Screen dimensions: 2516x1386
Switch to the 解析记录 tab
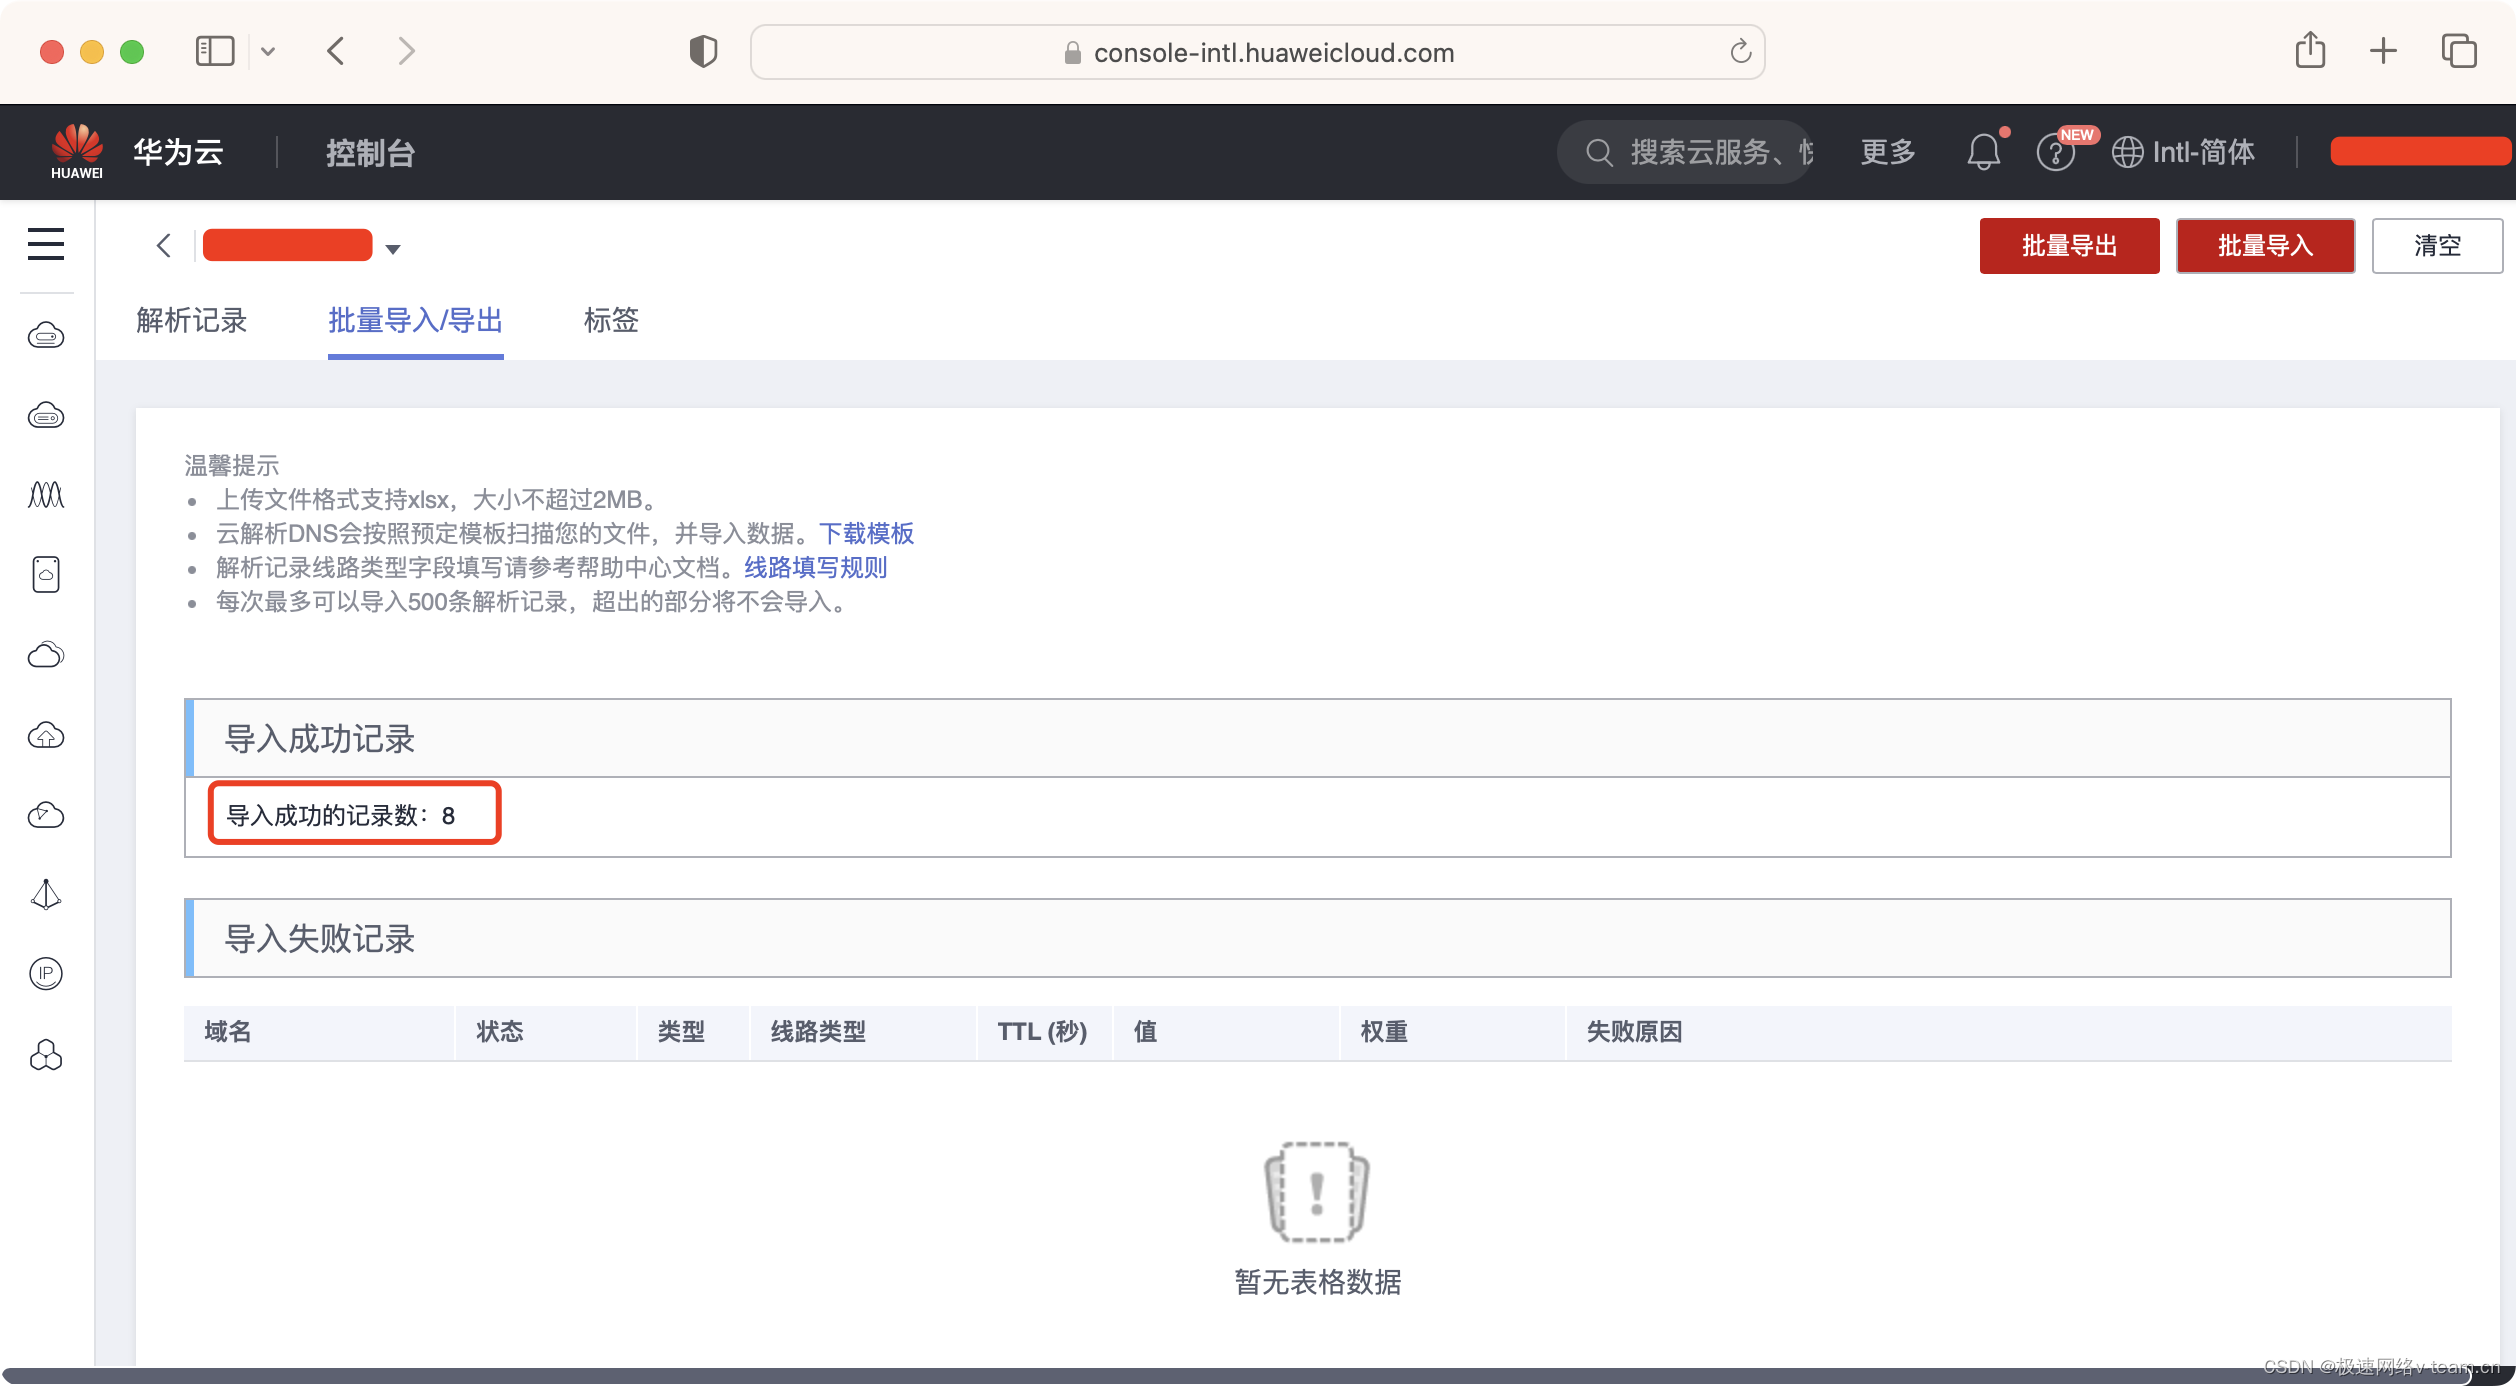point(192,321)
